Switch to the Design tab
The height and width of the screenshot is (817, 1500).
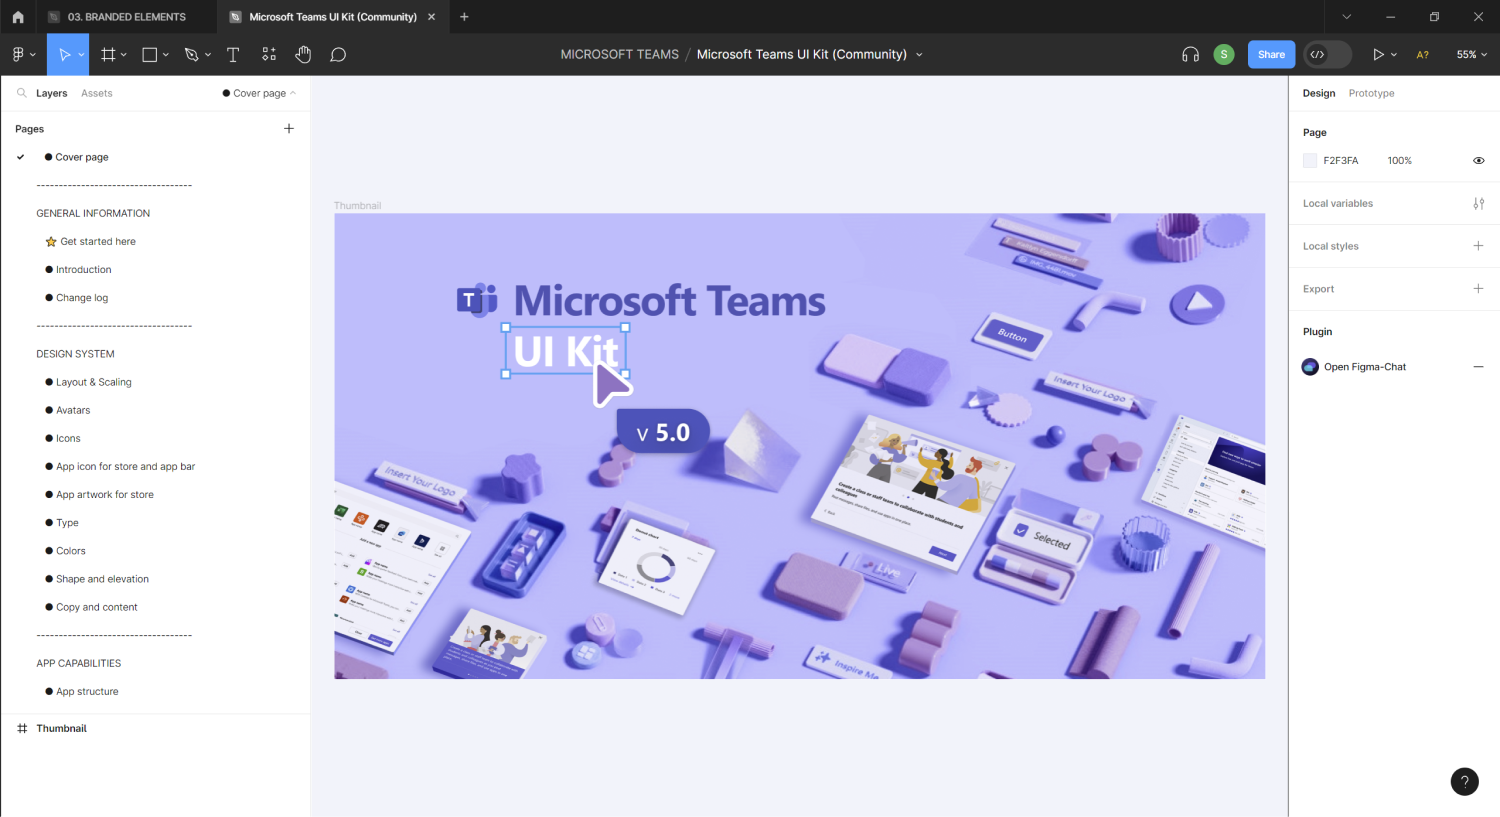tap(1319, 93)
